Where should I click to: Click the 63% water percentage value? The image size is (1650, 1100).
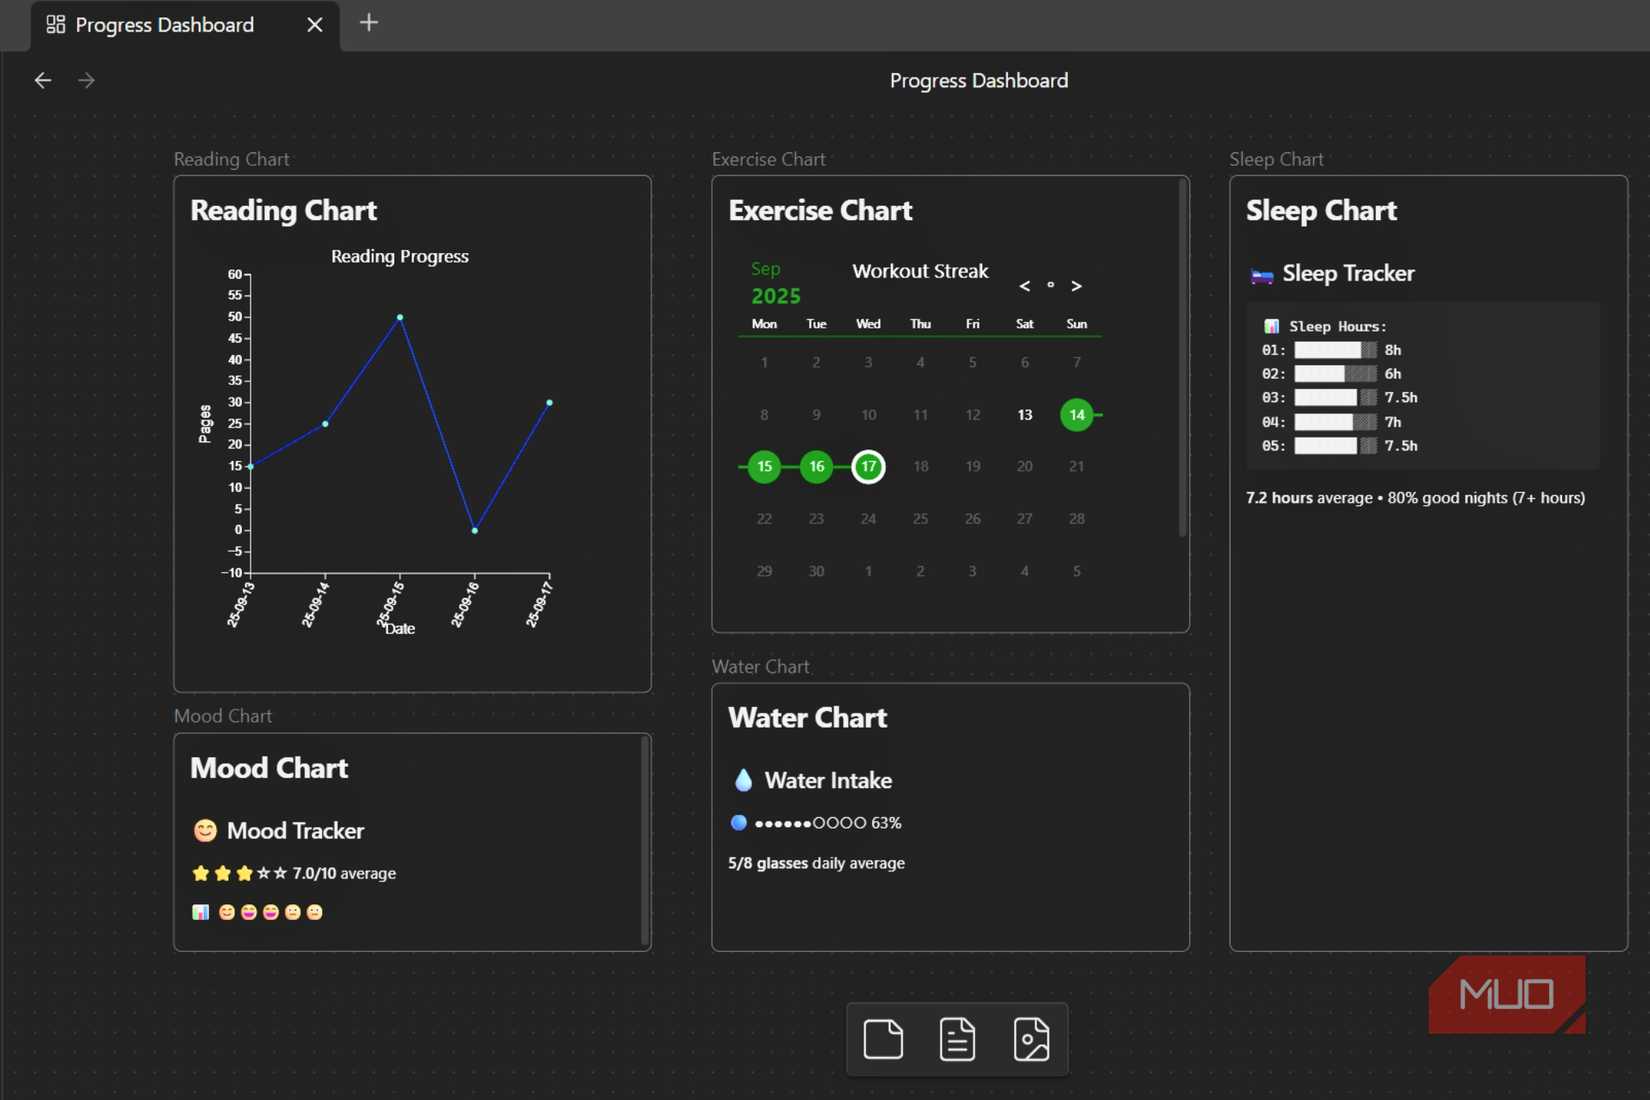pos(886,823)
